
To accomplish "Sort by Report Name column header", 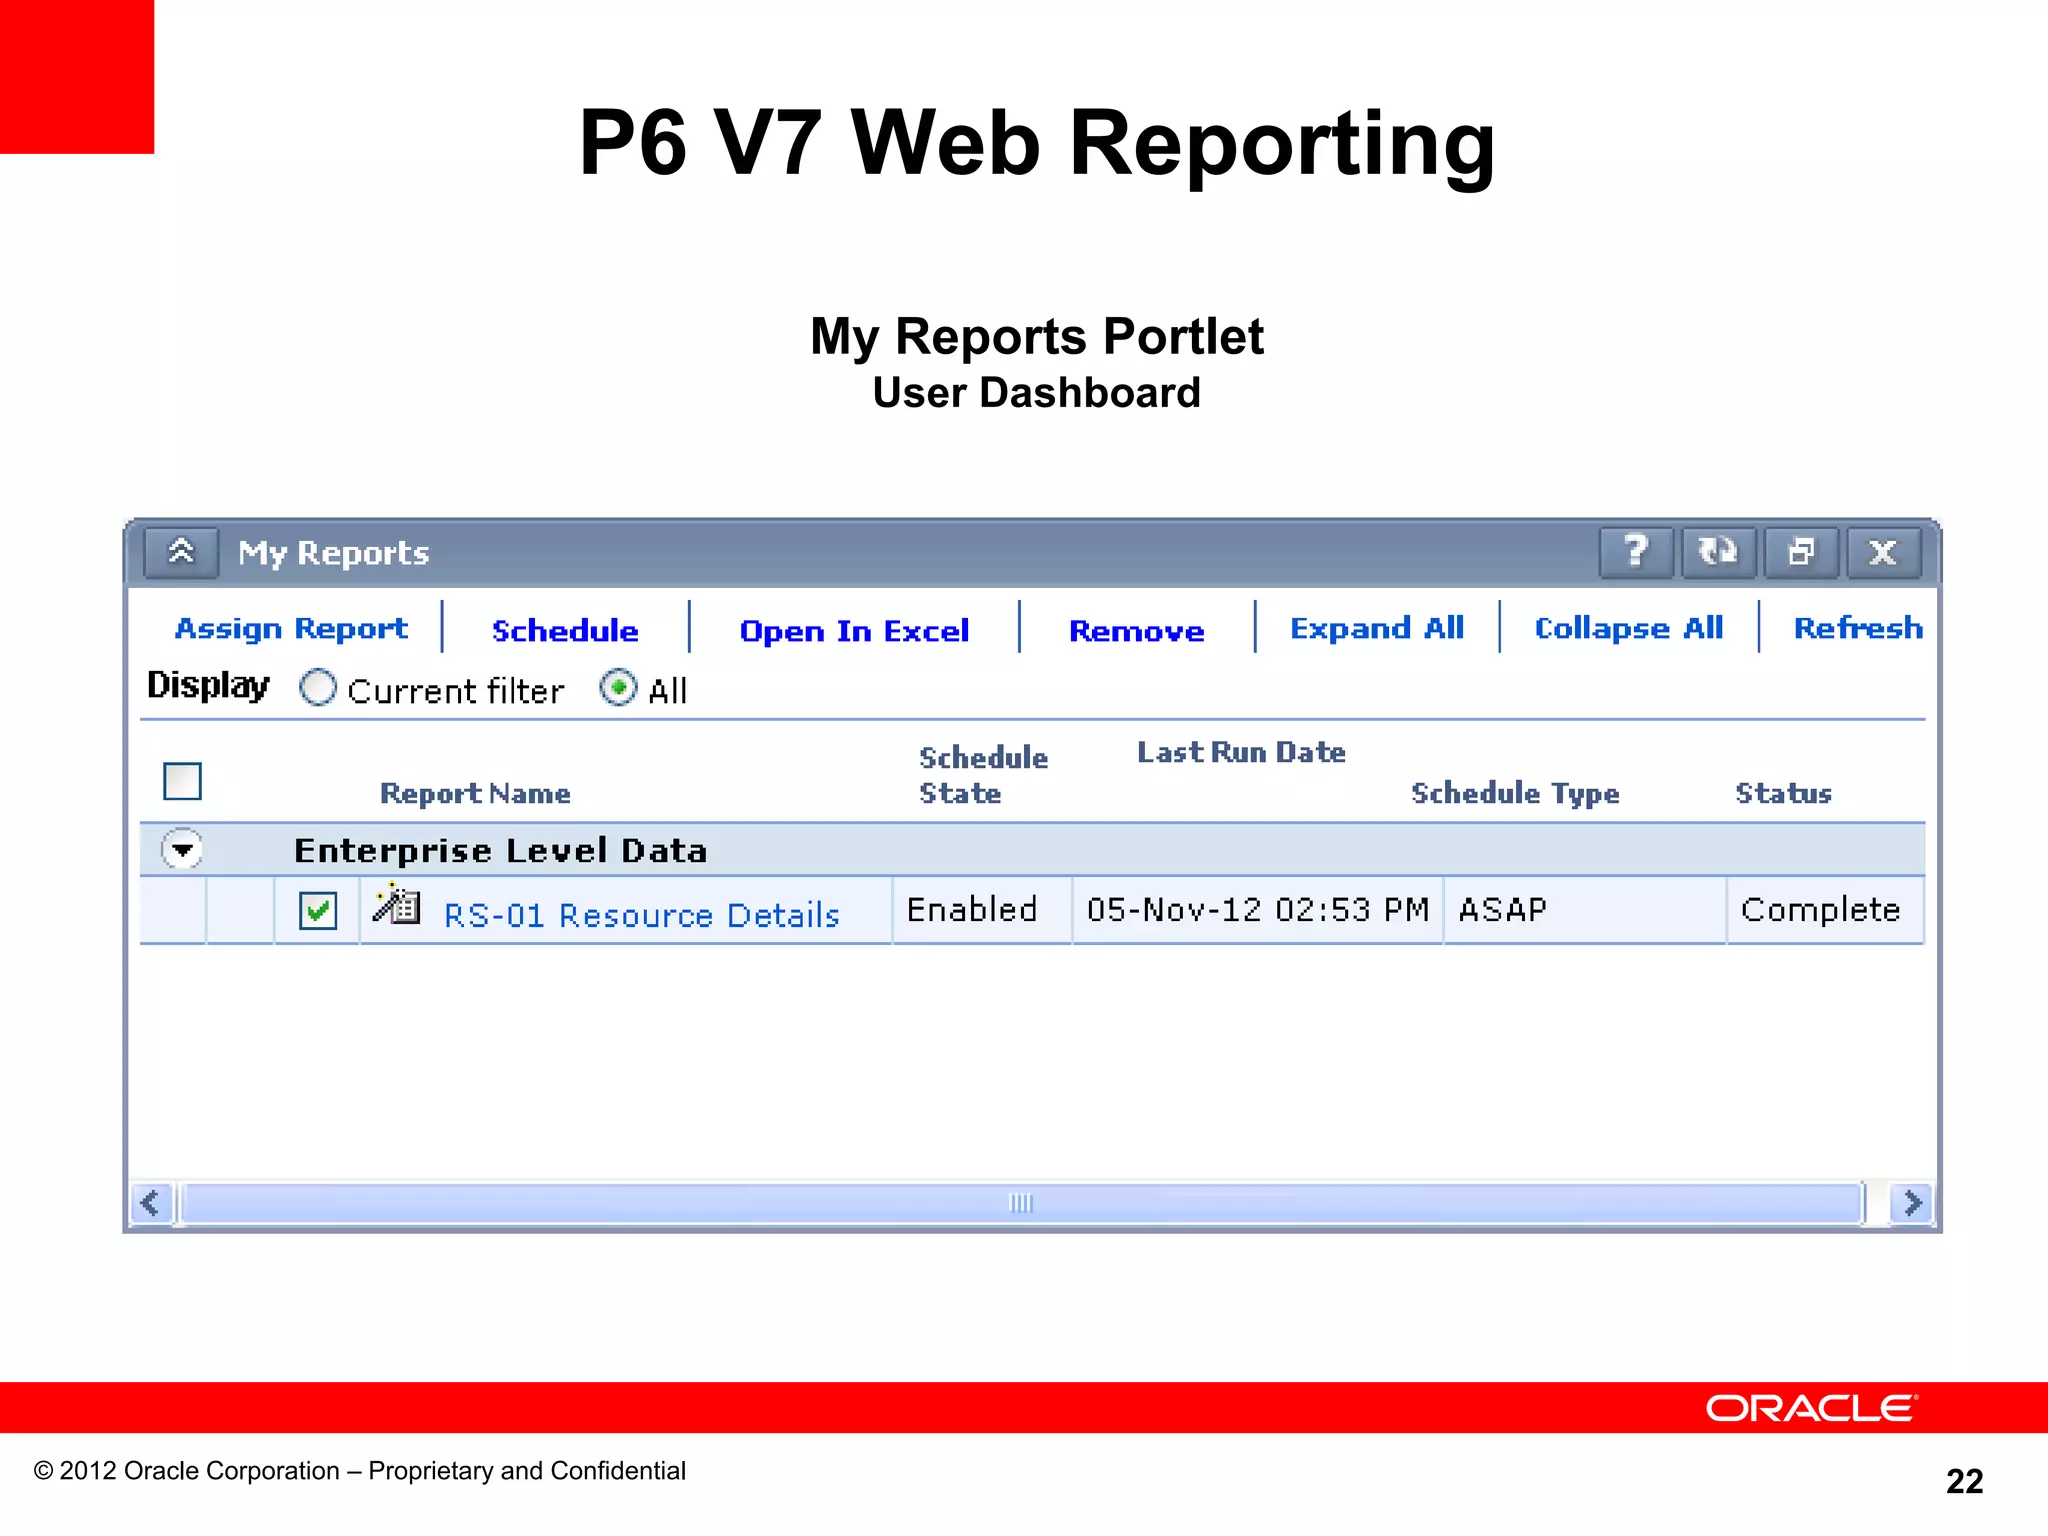I will pyautogui.click(x=475, y=794).
